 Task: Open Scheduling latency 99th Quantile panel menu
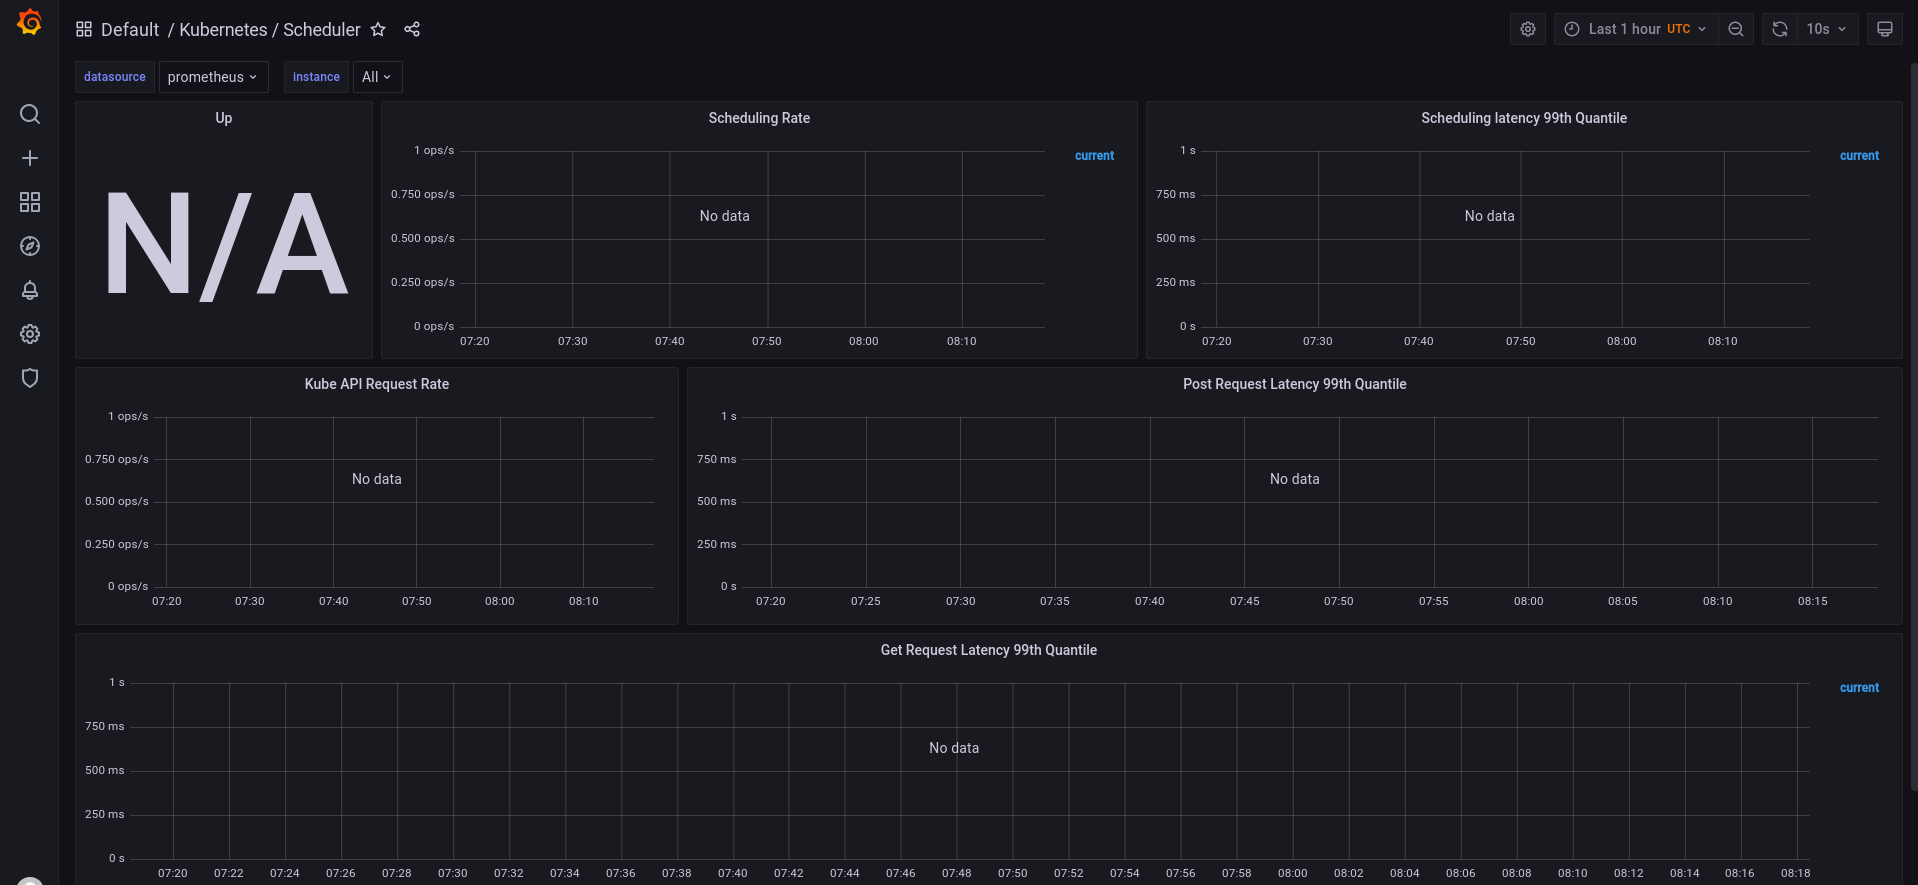[1524, 118]
